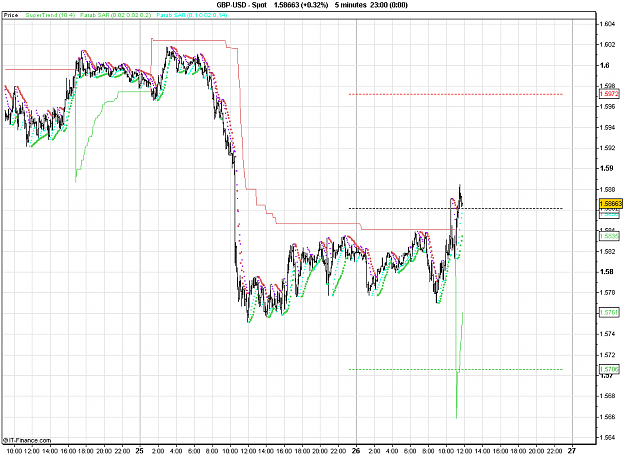Click the 1.58 price axis label
The image size is (625, 455).
[x=607, y=272]
